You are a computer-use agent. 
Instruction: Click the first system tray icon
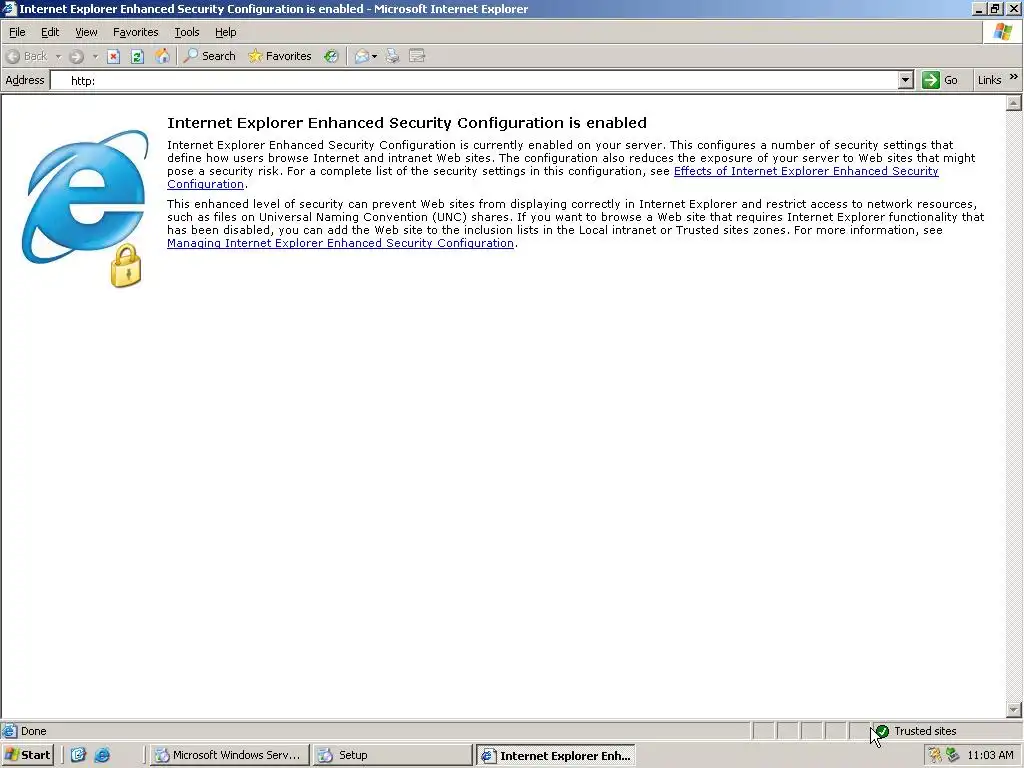pos(935,755)
